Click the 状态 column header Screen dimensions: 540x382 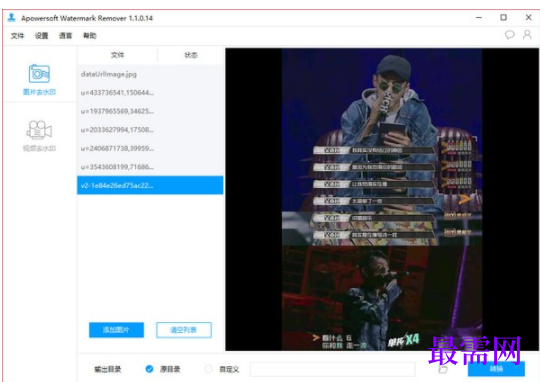coord(191,55)
